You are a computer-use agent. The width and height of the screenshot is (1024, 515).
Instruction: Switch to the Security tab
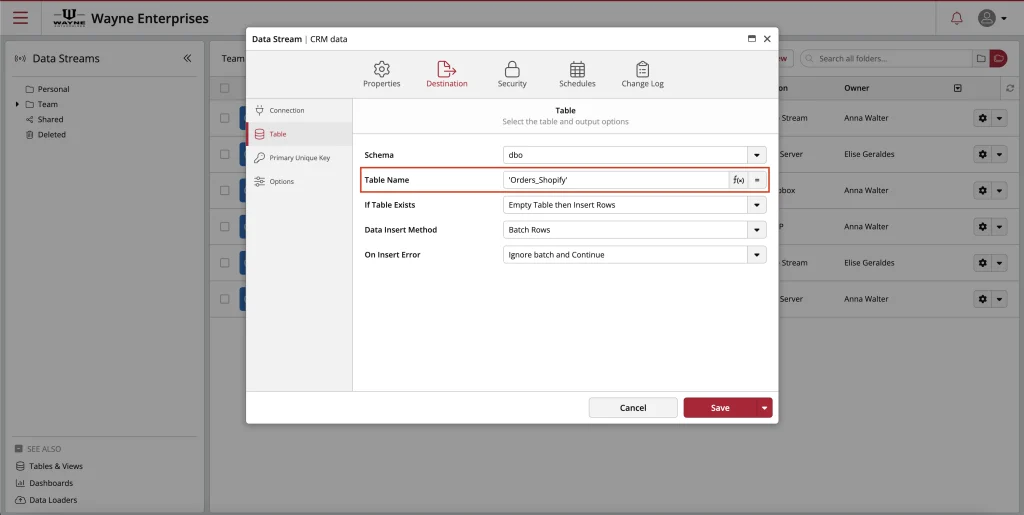pyautogui.click(x=512, y=74)
